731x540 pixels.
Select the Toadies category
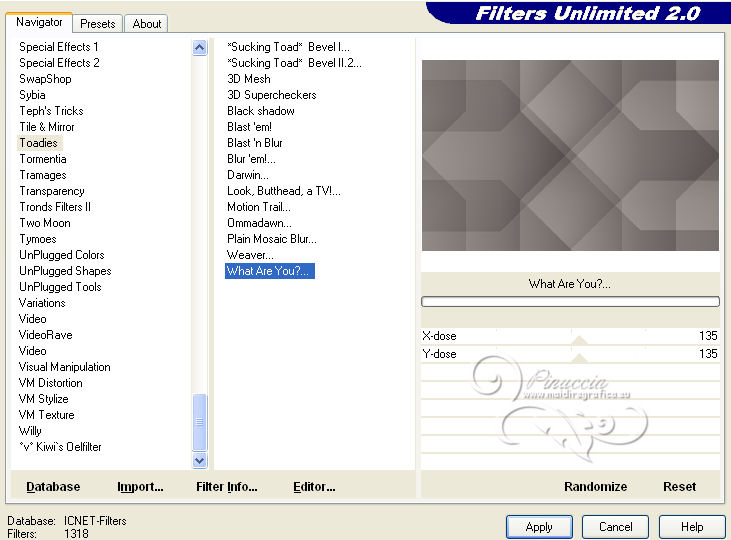38,143
